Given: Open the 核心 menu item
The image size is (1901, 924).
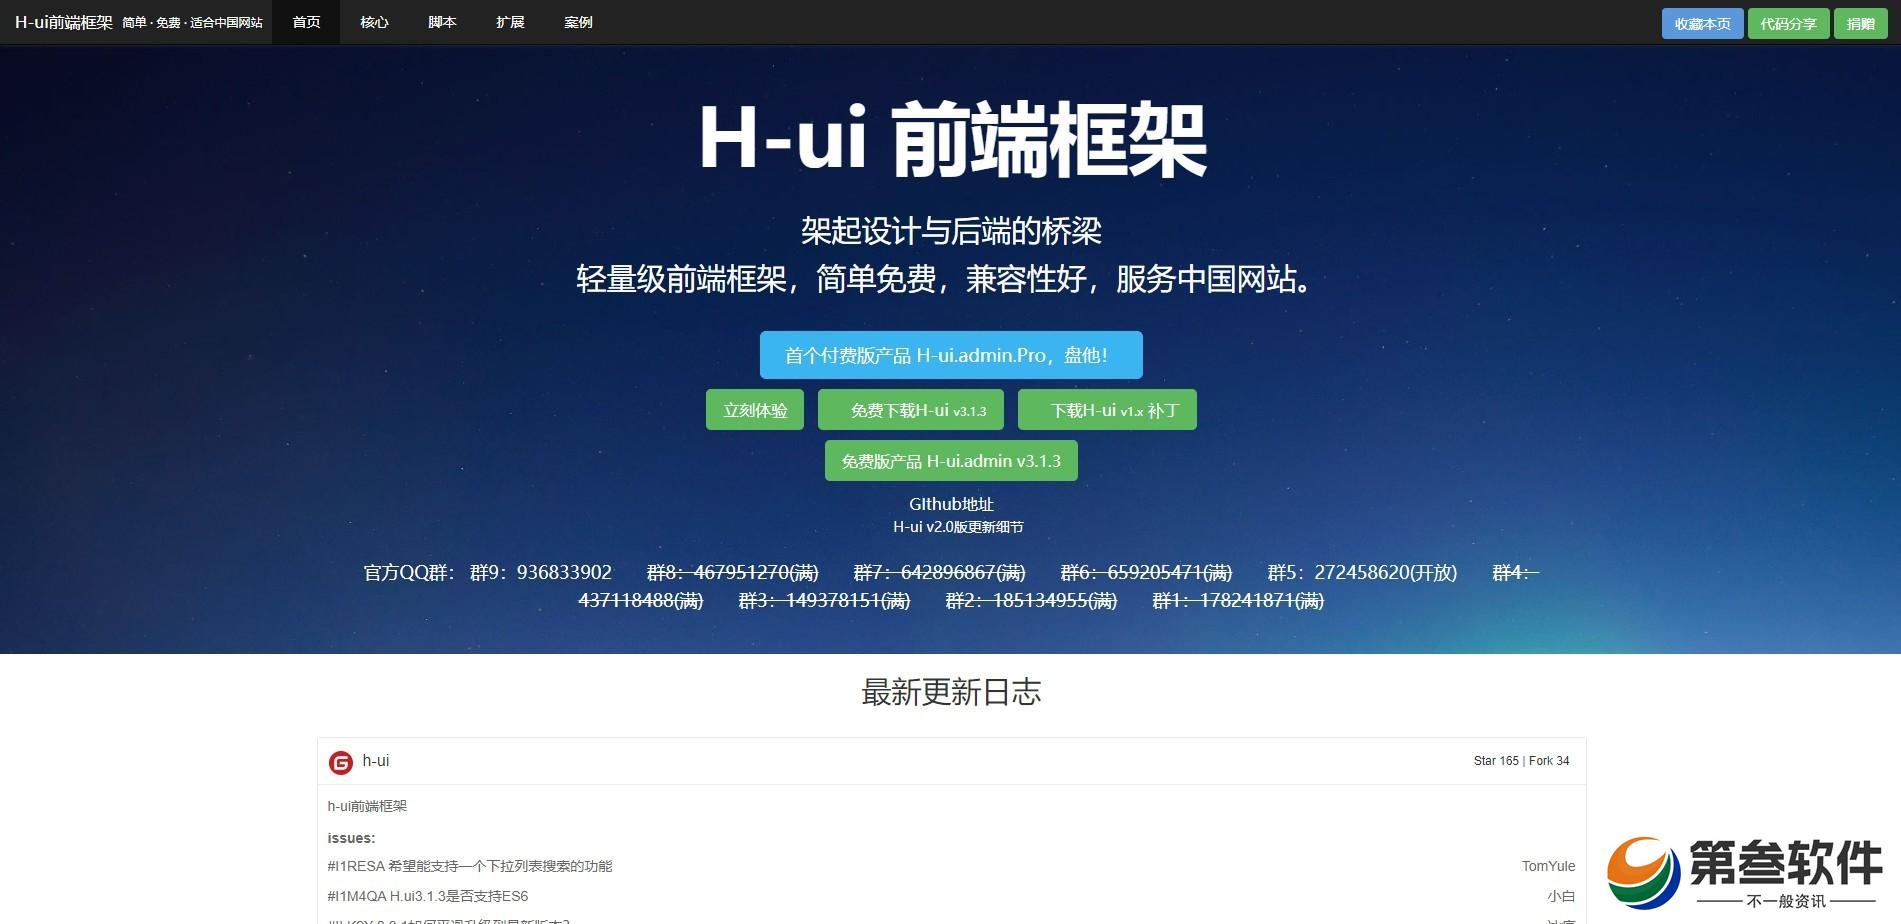Looking at the screenshot, I should (x=374, y=22).
